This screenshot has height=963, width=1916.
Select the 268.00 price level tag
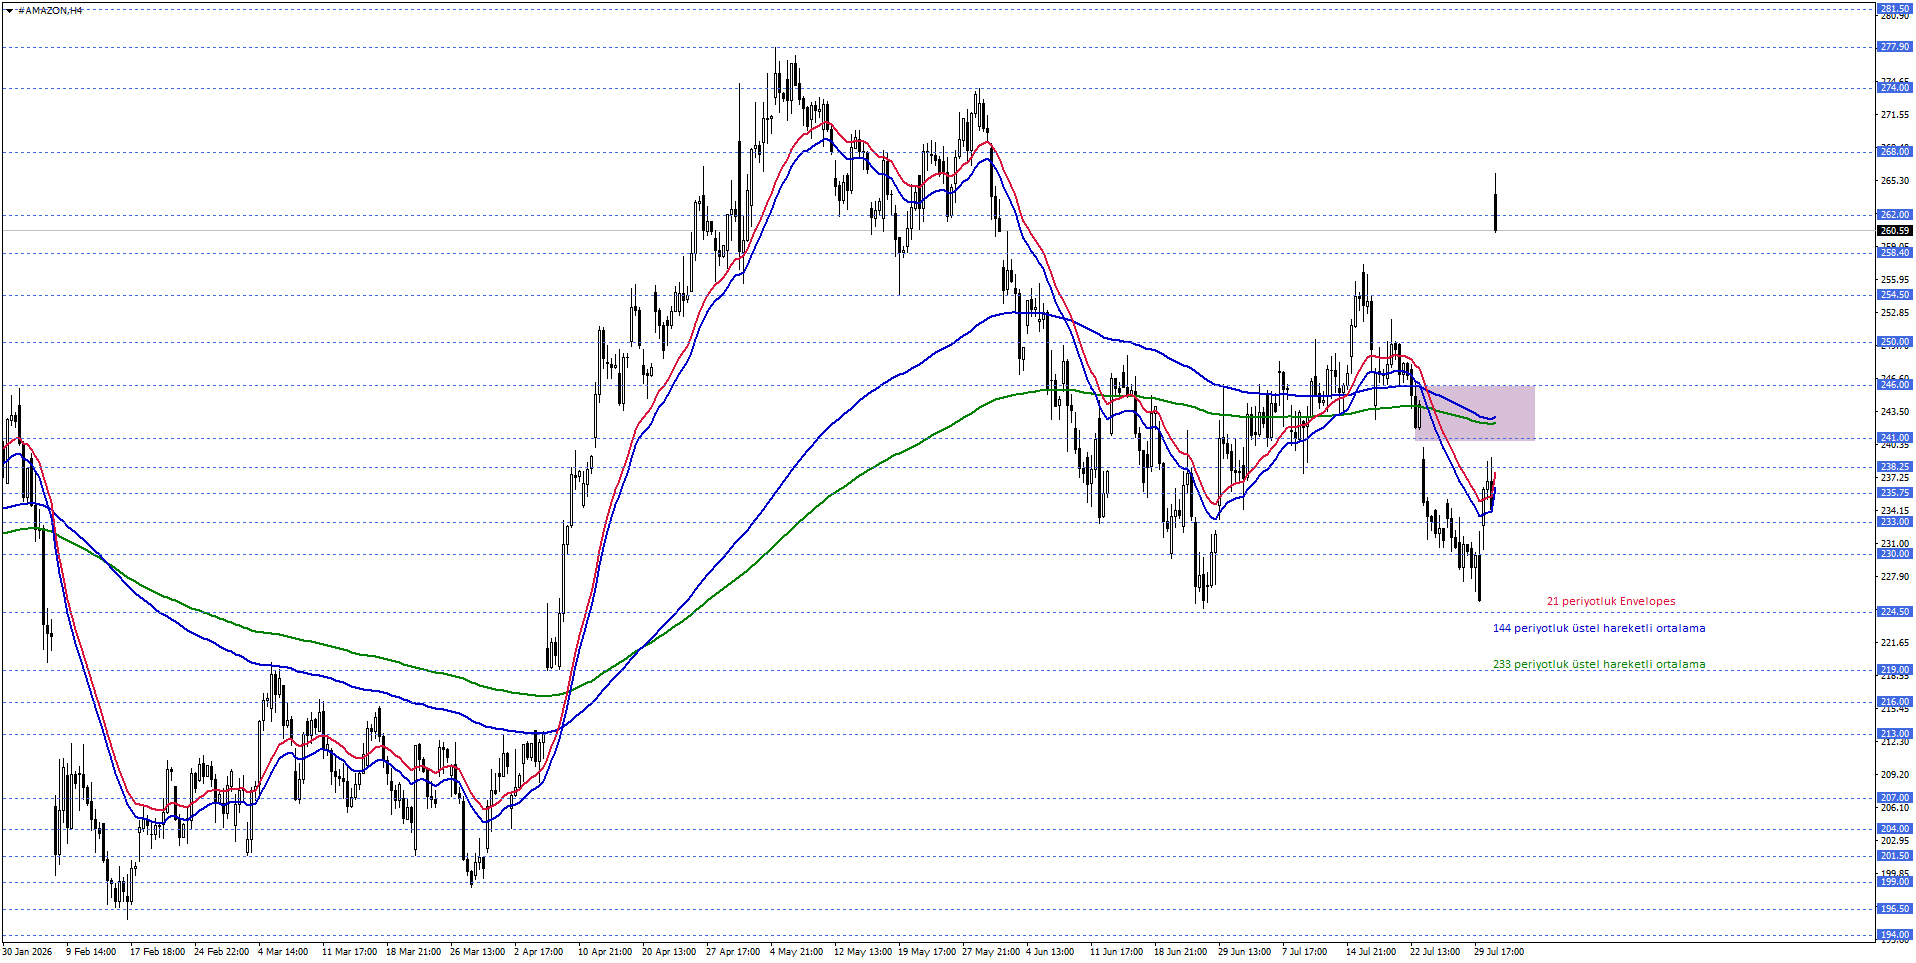click(x=1894, y=152)
